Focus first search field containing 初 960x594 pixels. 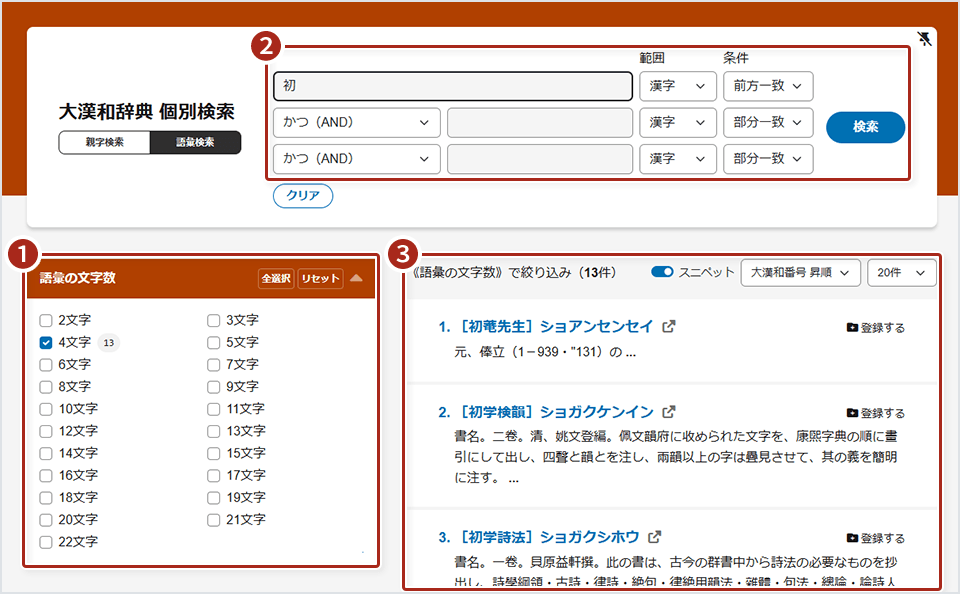click(x=453, y=86)
